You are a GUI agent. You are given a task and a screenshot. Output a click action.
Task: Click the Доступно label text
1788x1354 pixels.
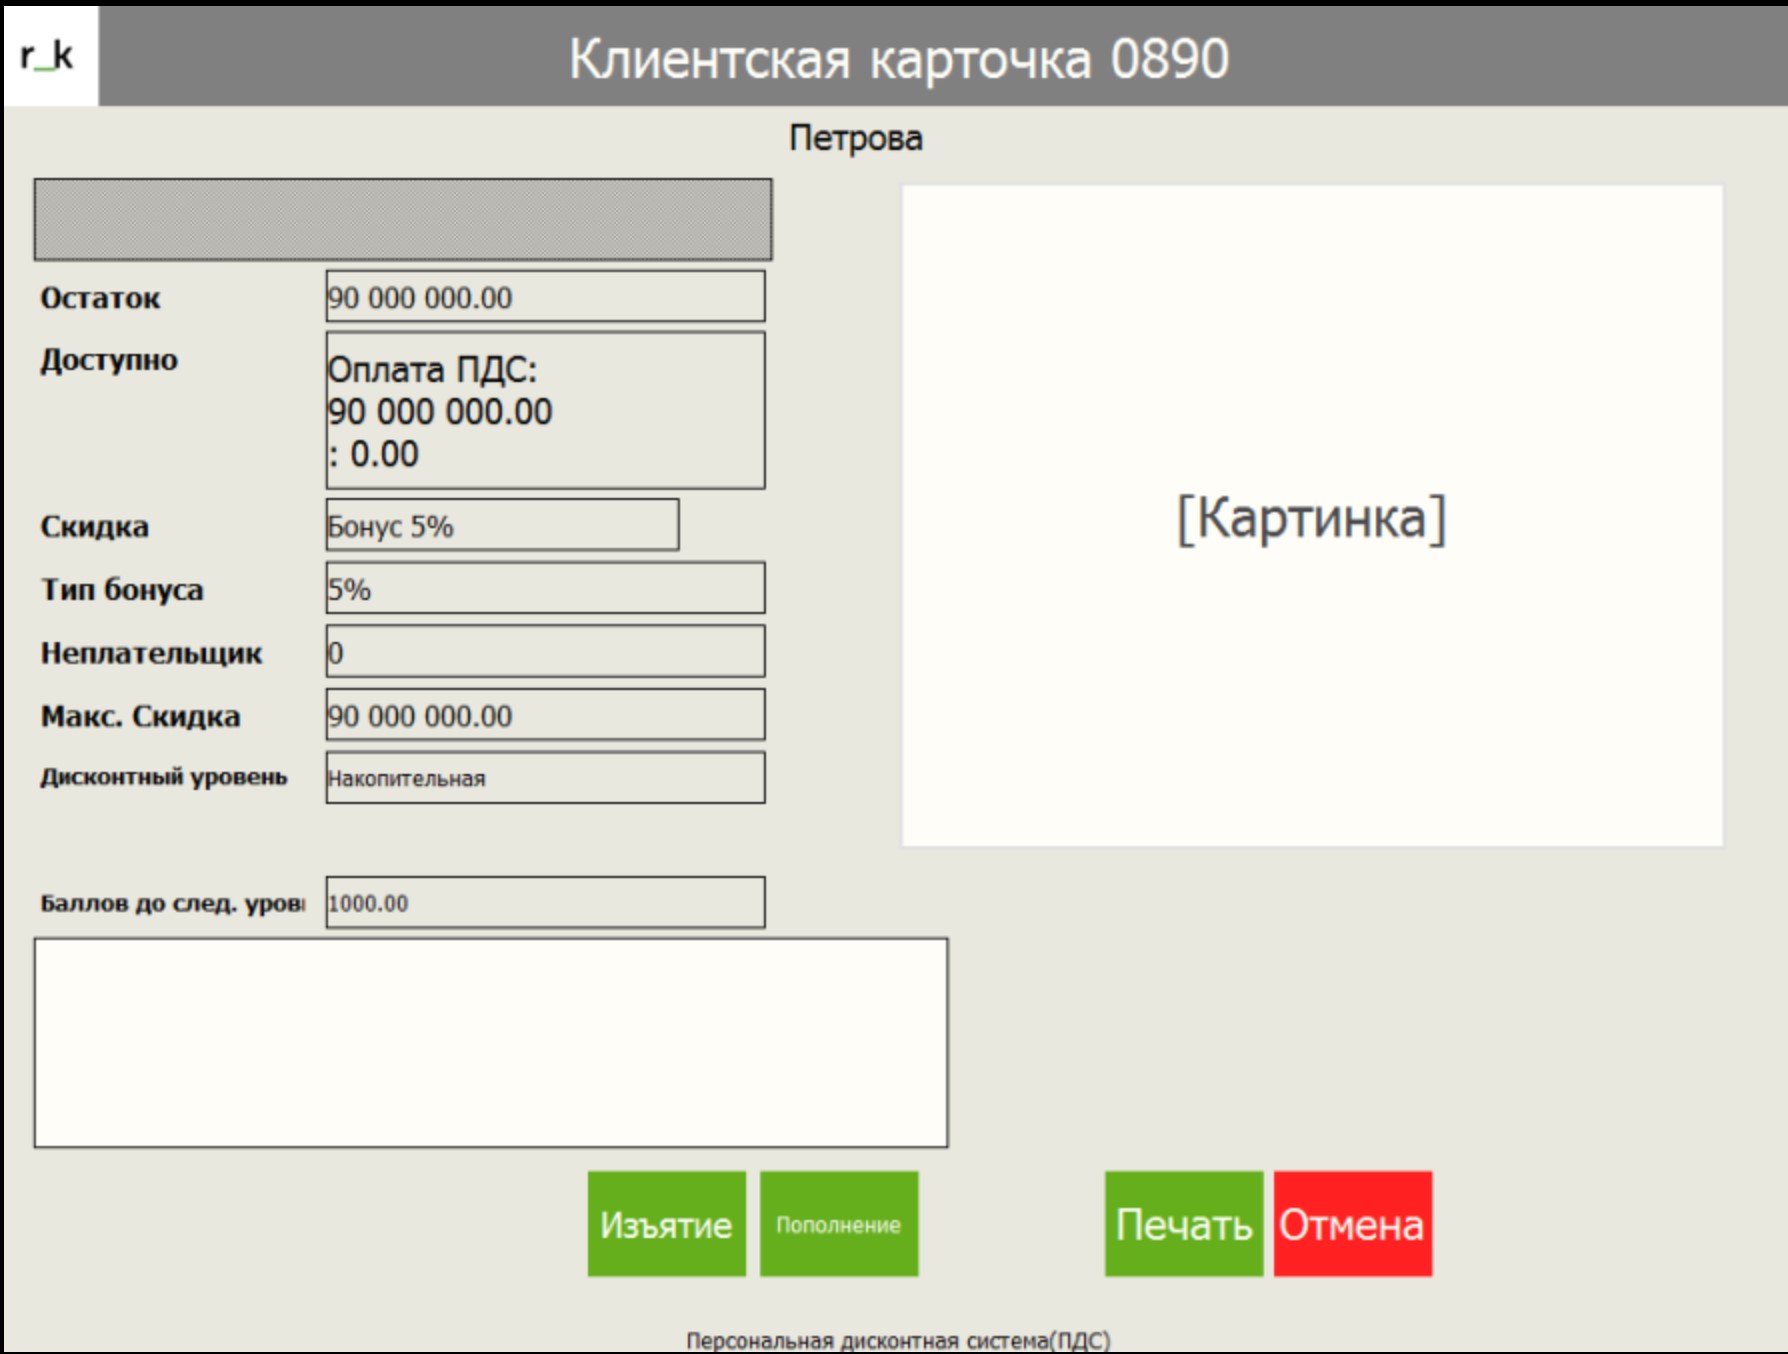coord(109,360)
